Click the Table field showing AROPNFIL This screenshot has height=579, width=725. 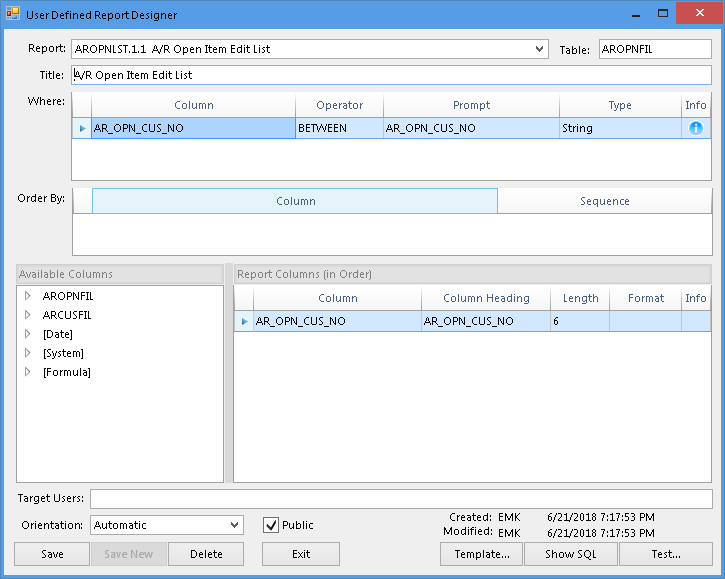(x=655, y=49)
